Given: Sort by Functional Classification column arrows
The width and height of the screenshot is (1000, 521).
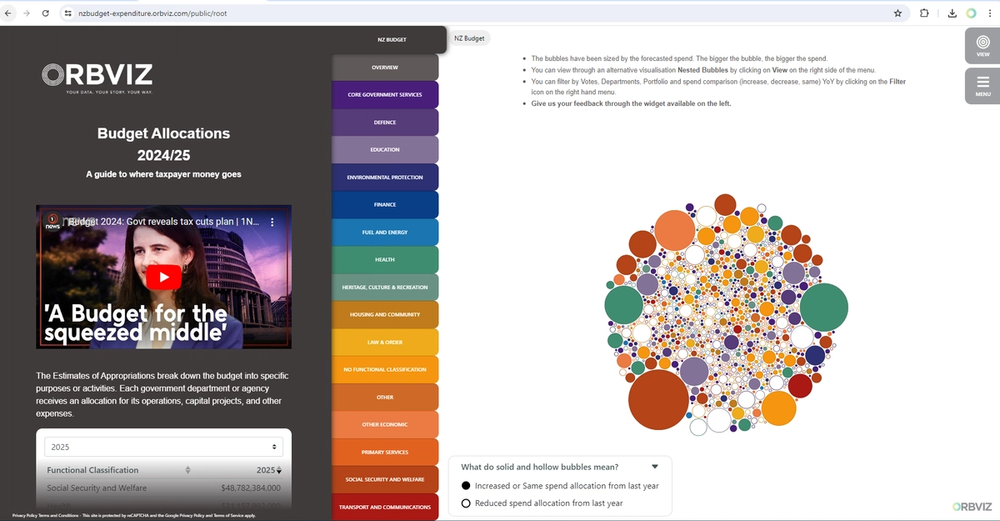Looking at the screenshot, I should point(188,470).
